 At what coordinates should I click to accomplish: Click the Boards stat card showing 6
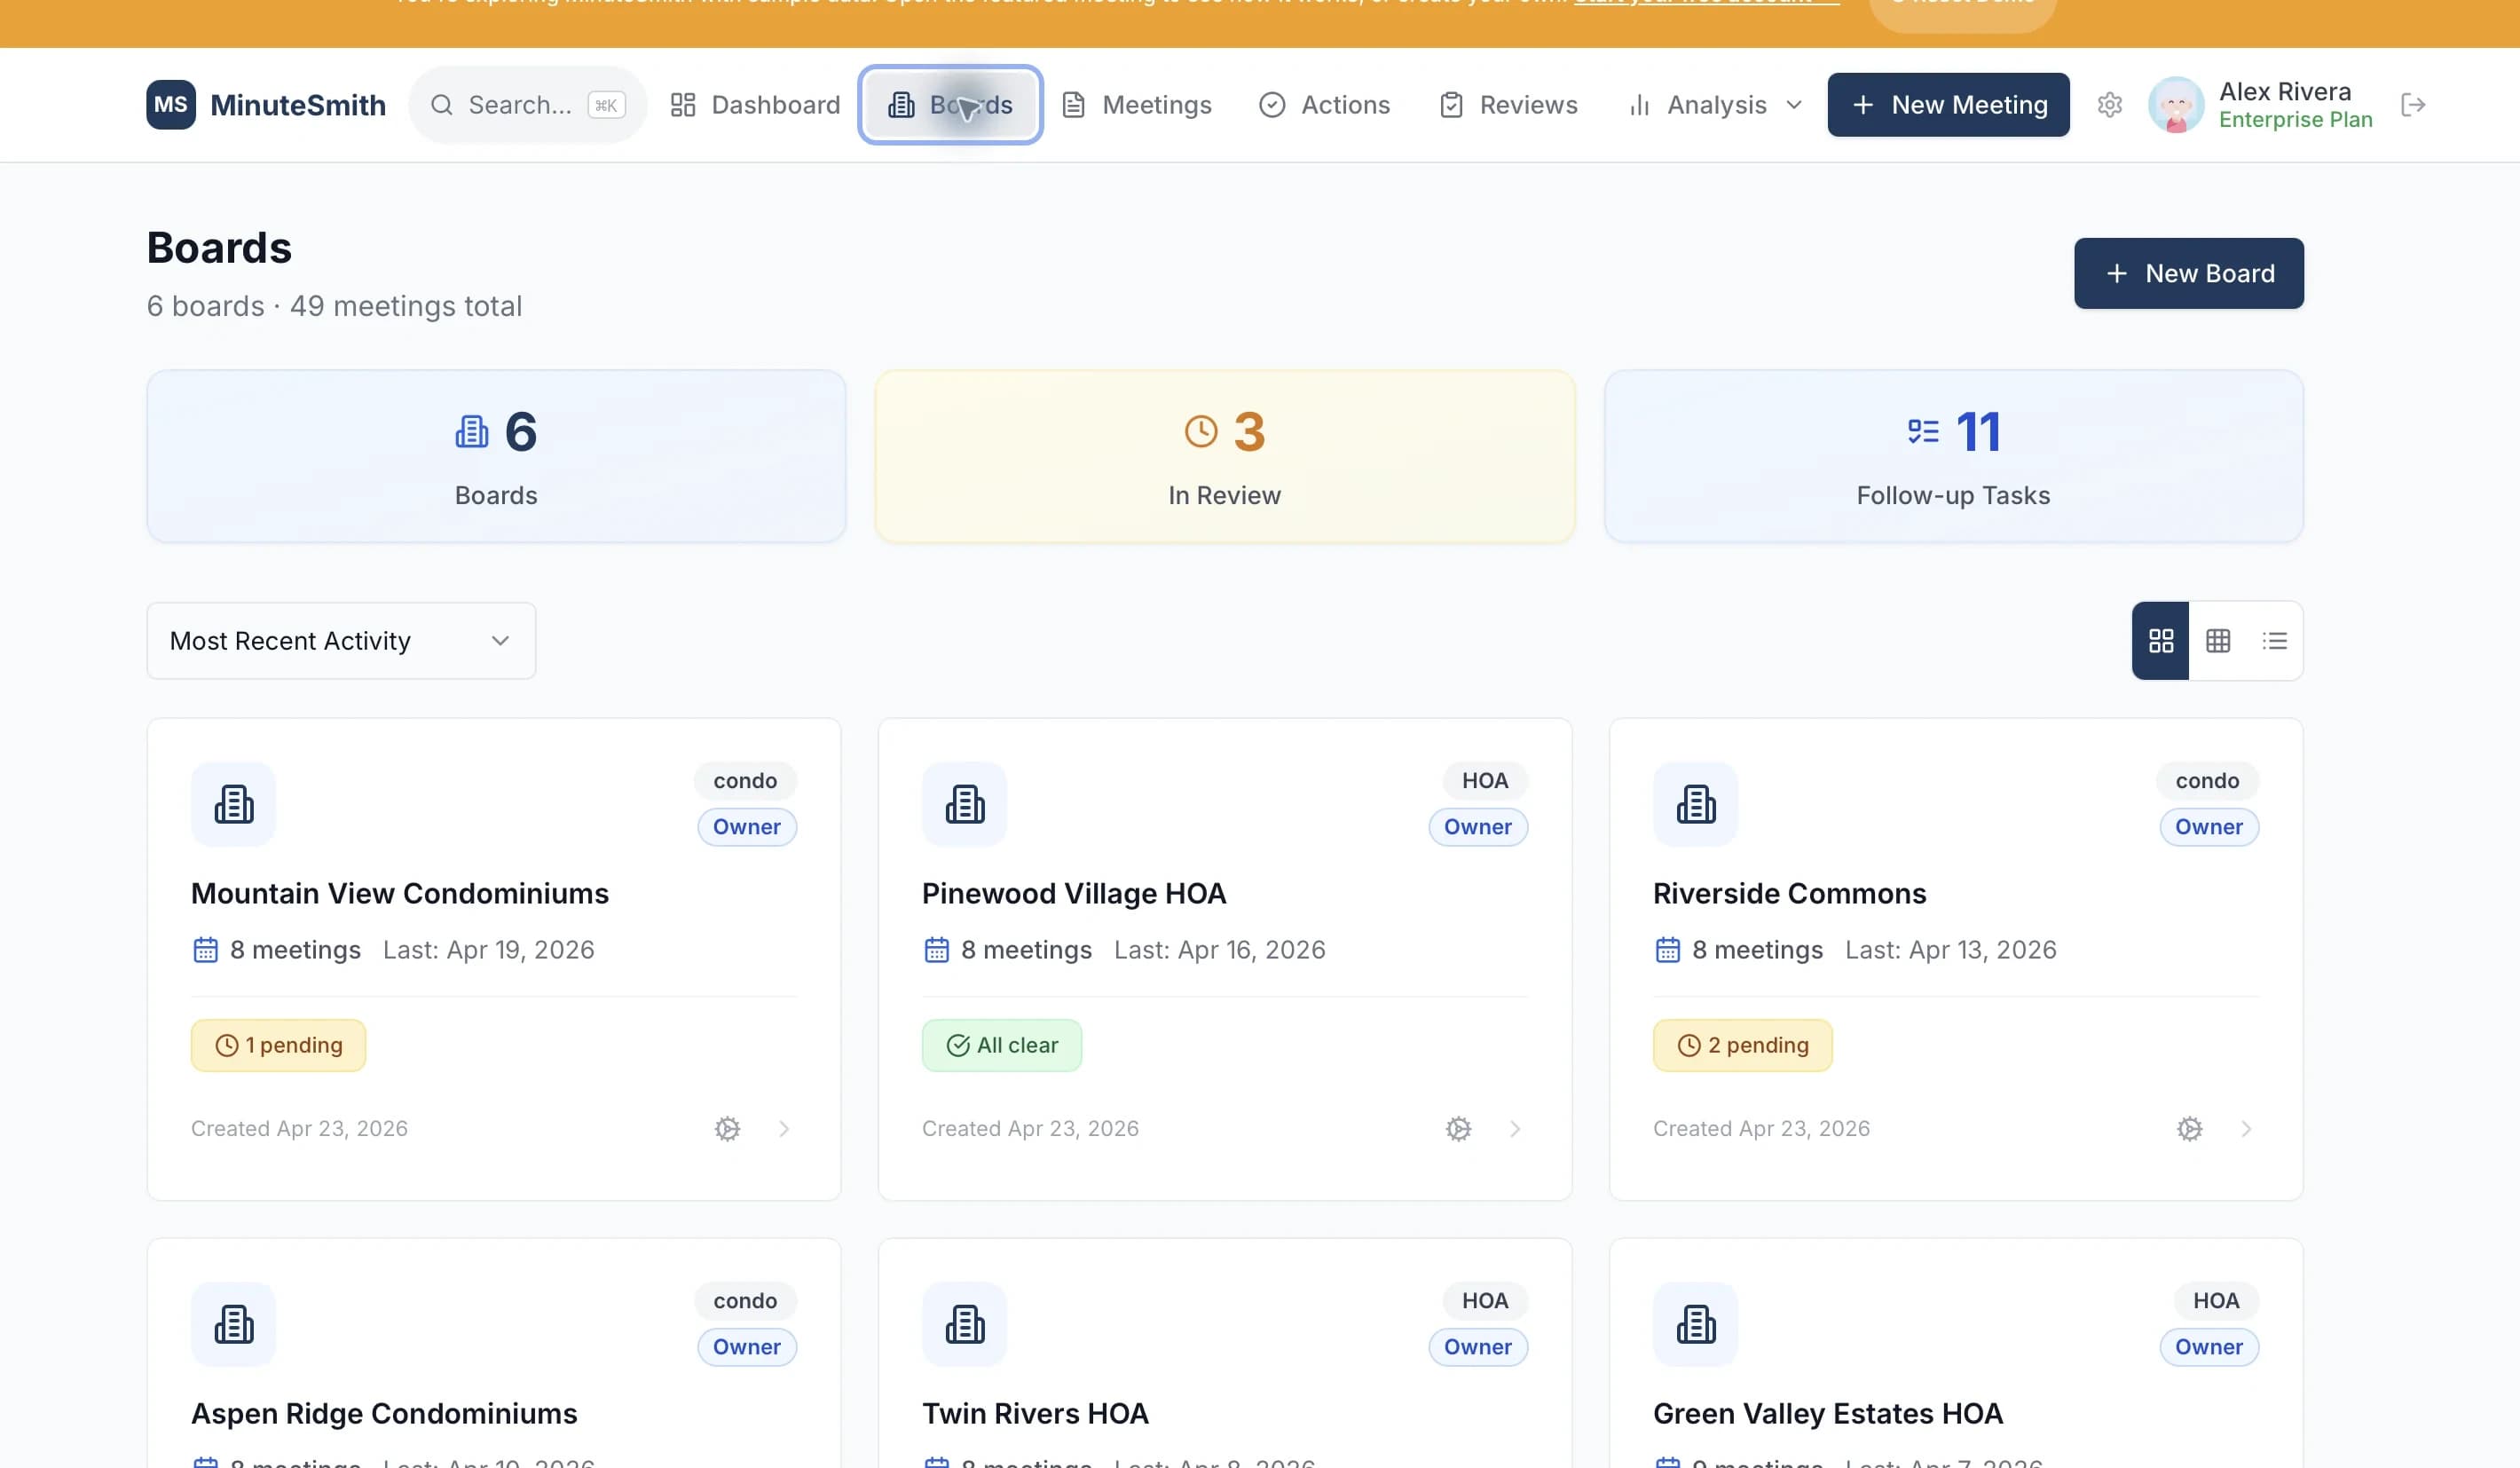coord(496,456)
